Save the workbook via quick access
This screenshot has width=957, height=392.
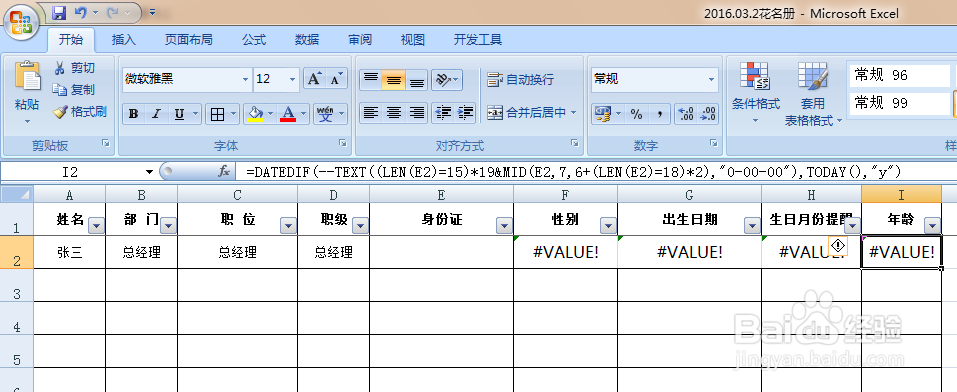(x=59, y=12)
